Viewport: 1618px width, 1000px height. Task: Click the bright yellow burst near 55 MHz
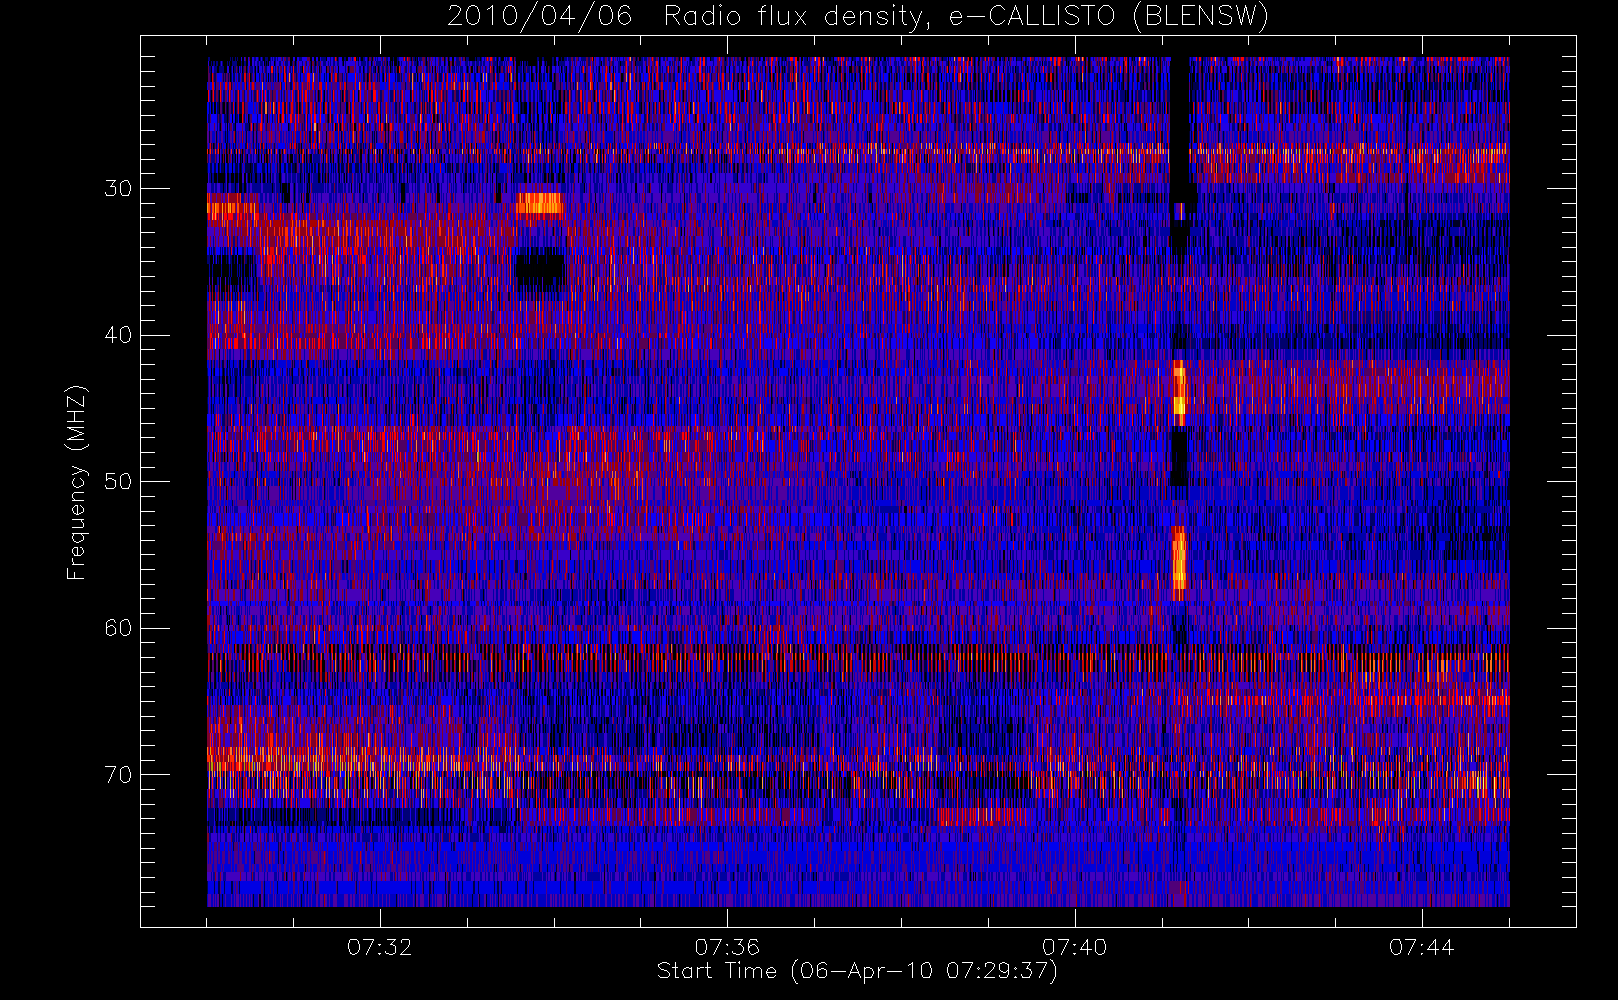pos(1179,562)
